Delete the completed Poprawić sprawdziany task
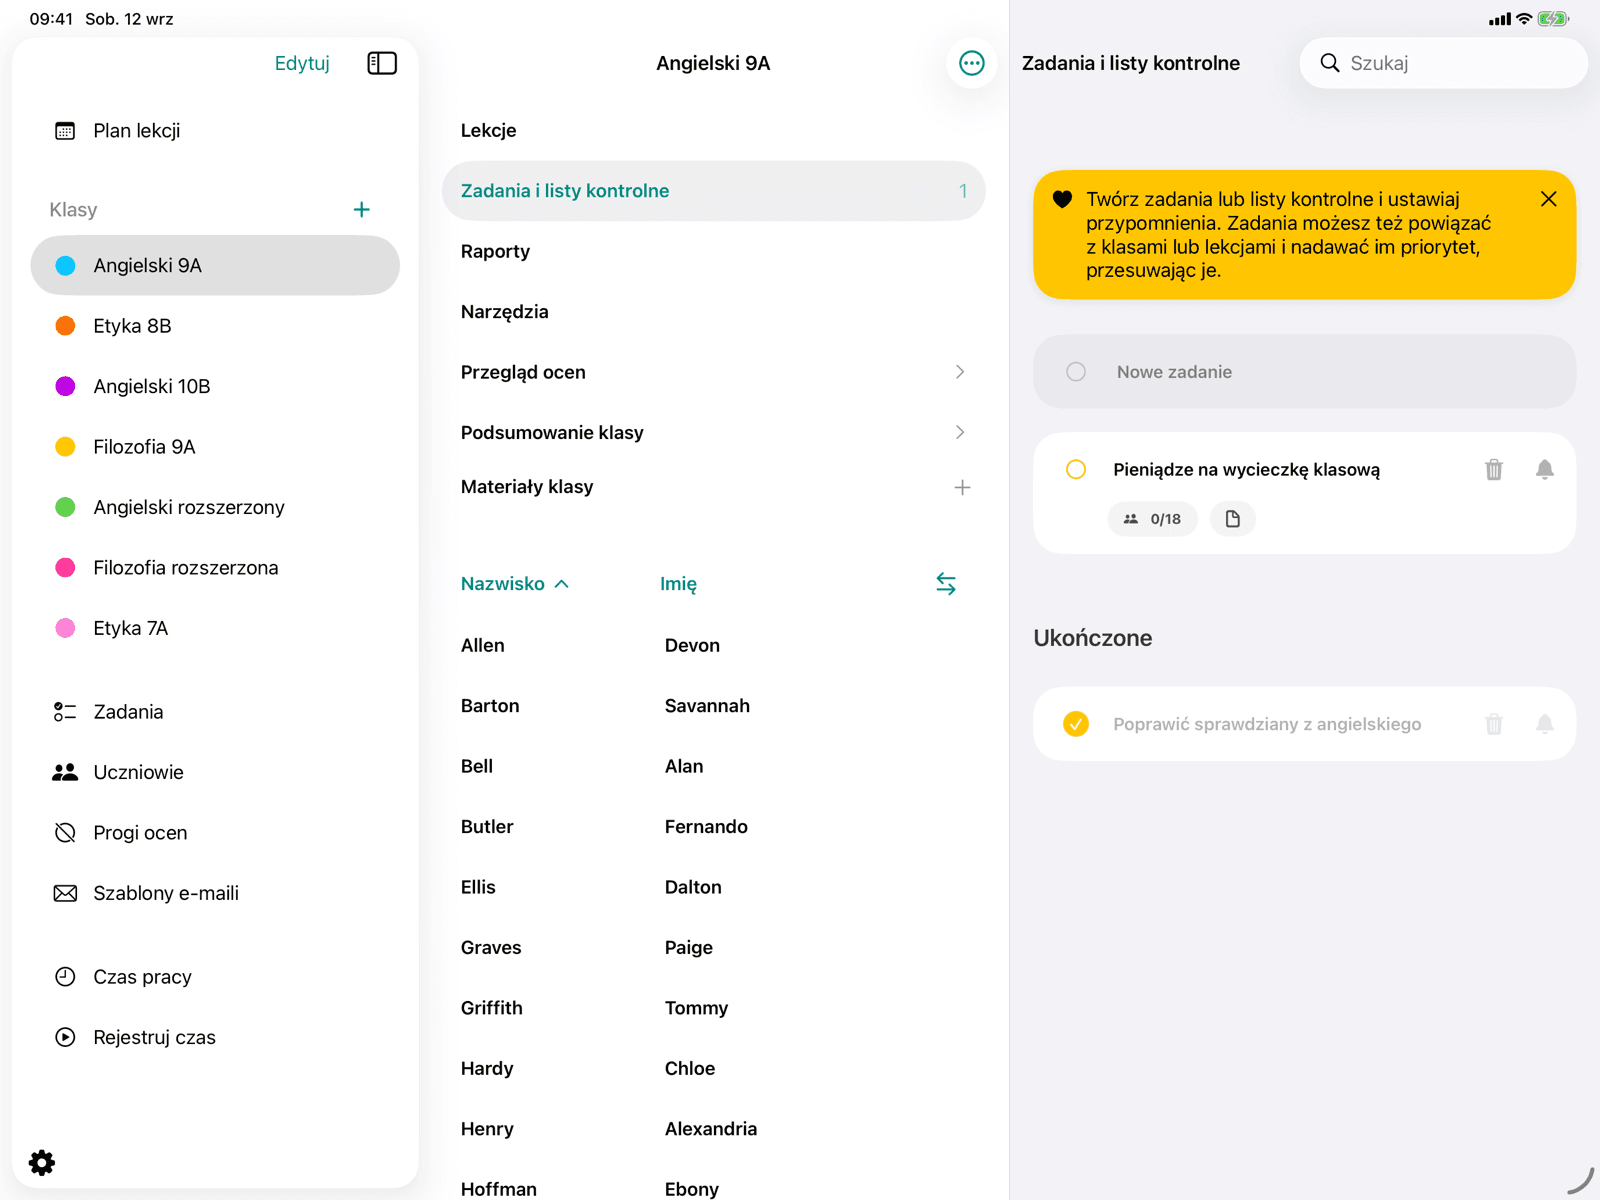Image resolution: width=1600 pixels, height=1200 pixels. click(x=1494, y=724)
